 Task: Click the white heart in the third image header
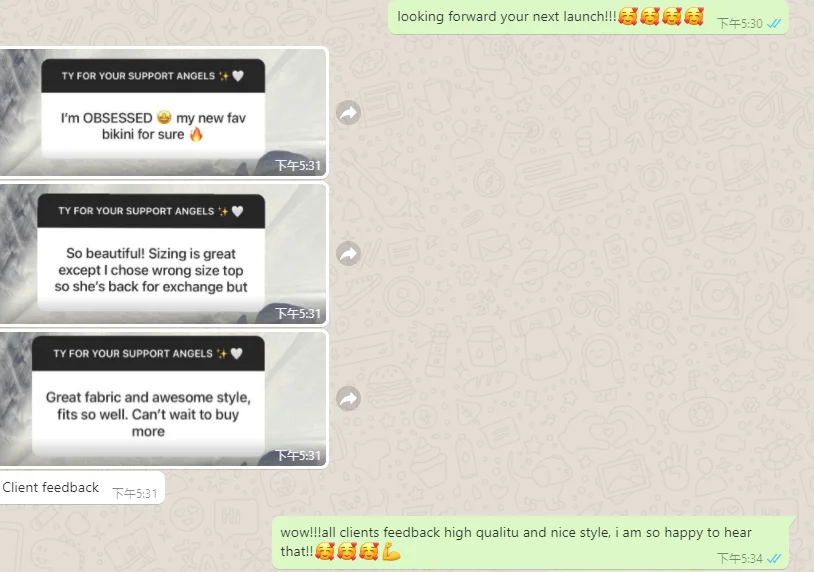[237, 353]
